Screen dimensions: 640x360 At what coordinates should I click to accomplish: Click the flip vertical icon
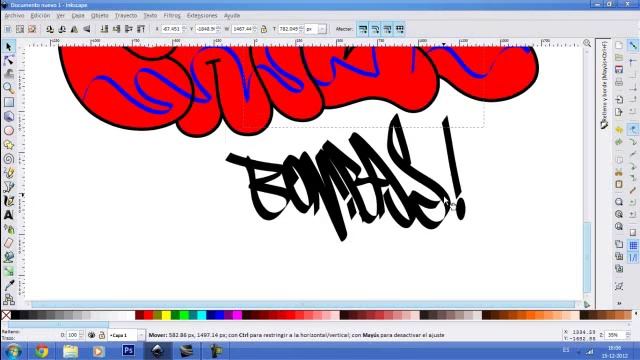tap(87, 29)
